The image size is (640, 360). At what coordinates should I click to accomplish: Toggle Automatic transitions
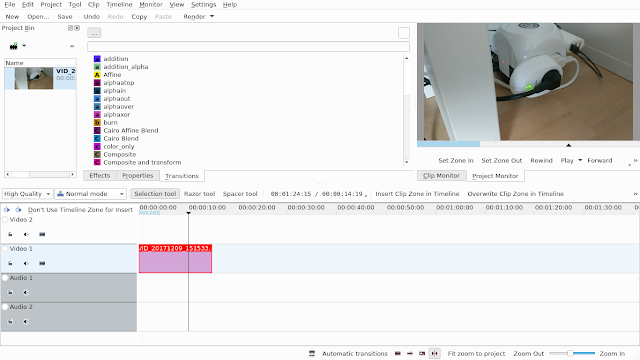click(355, 353)
